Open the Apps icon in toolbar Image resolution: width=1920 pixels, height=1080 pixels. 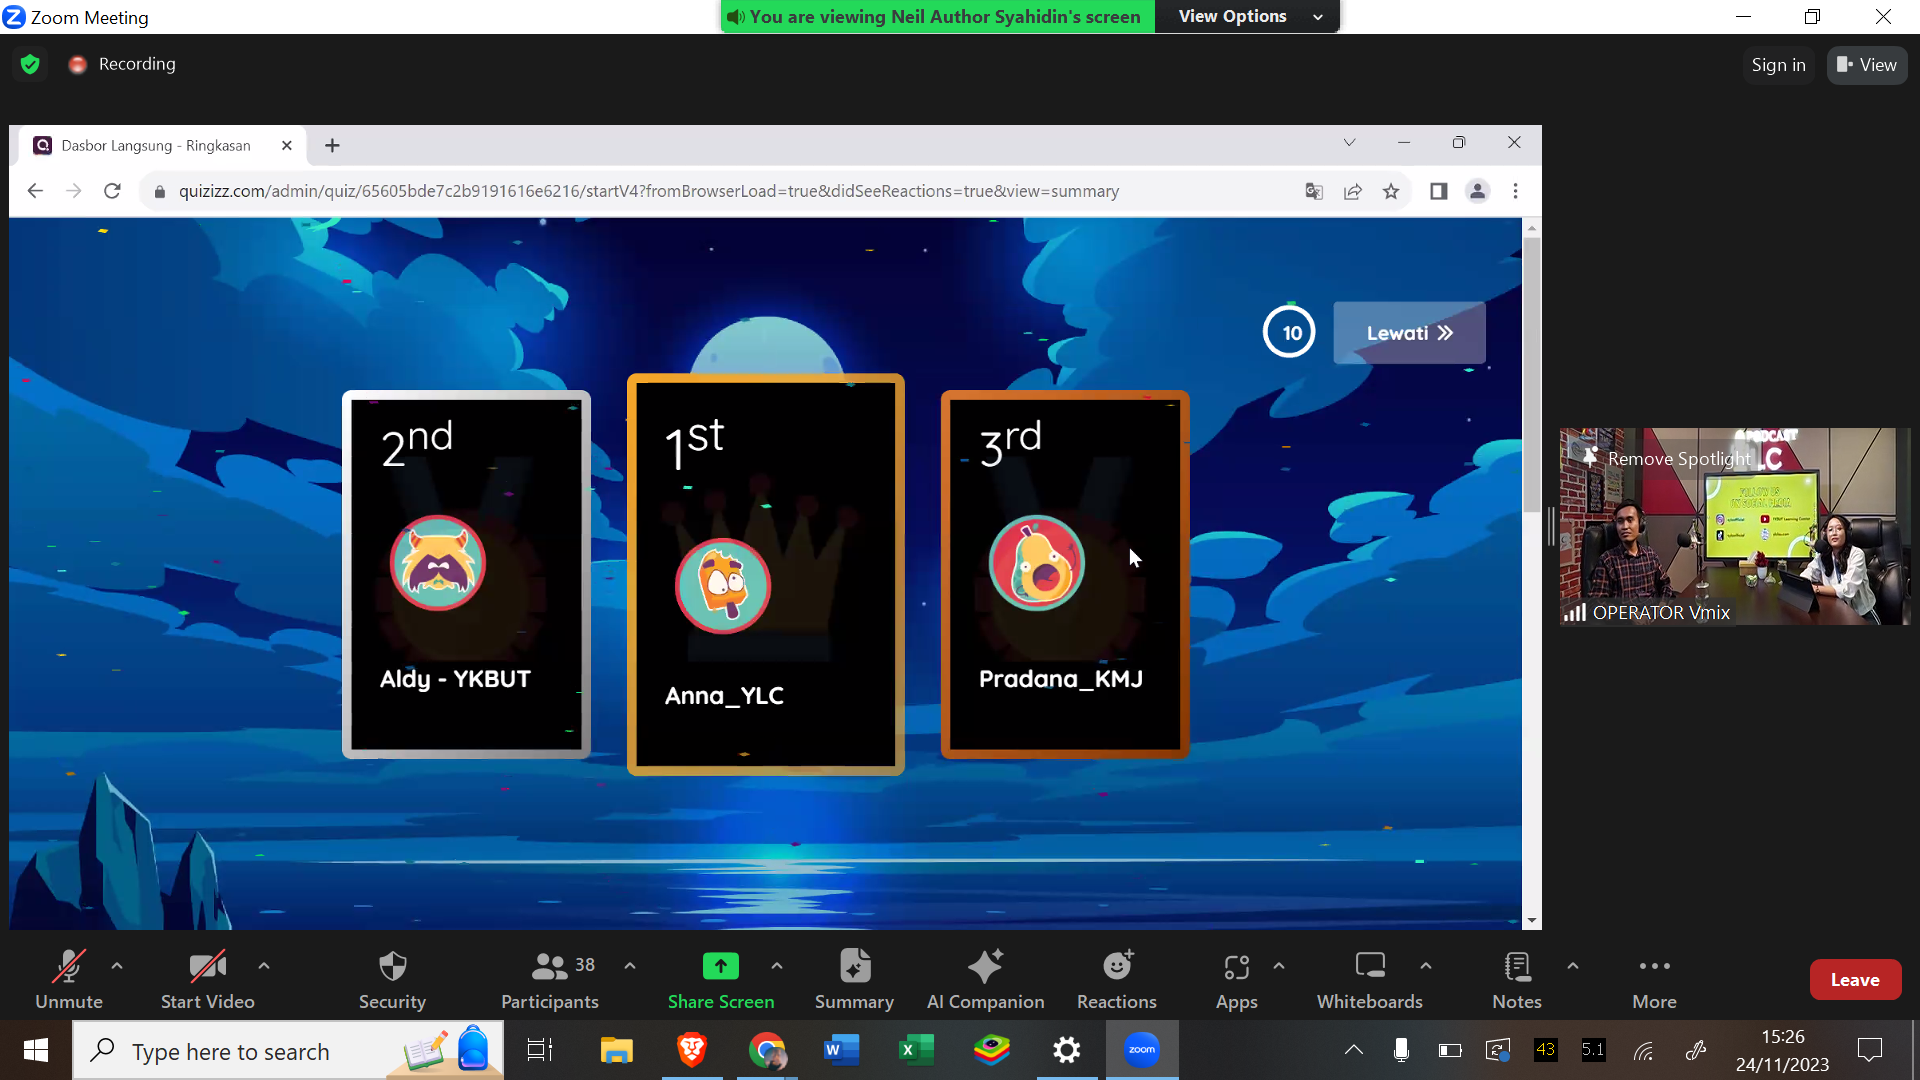click(x=1236, y=967)
